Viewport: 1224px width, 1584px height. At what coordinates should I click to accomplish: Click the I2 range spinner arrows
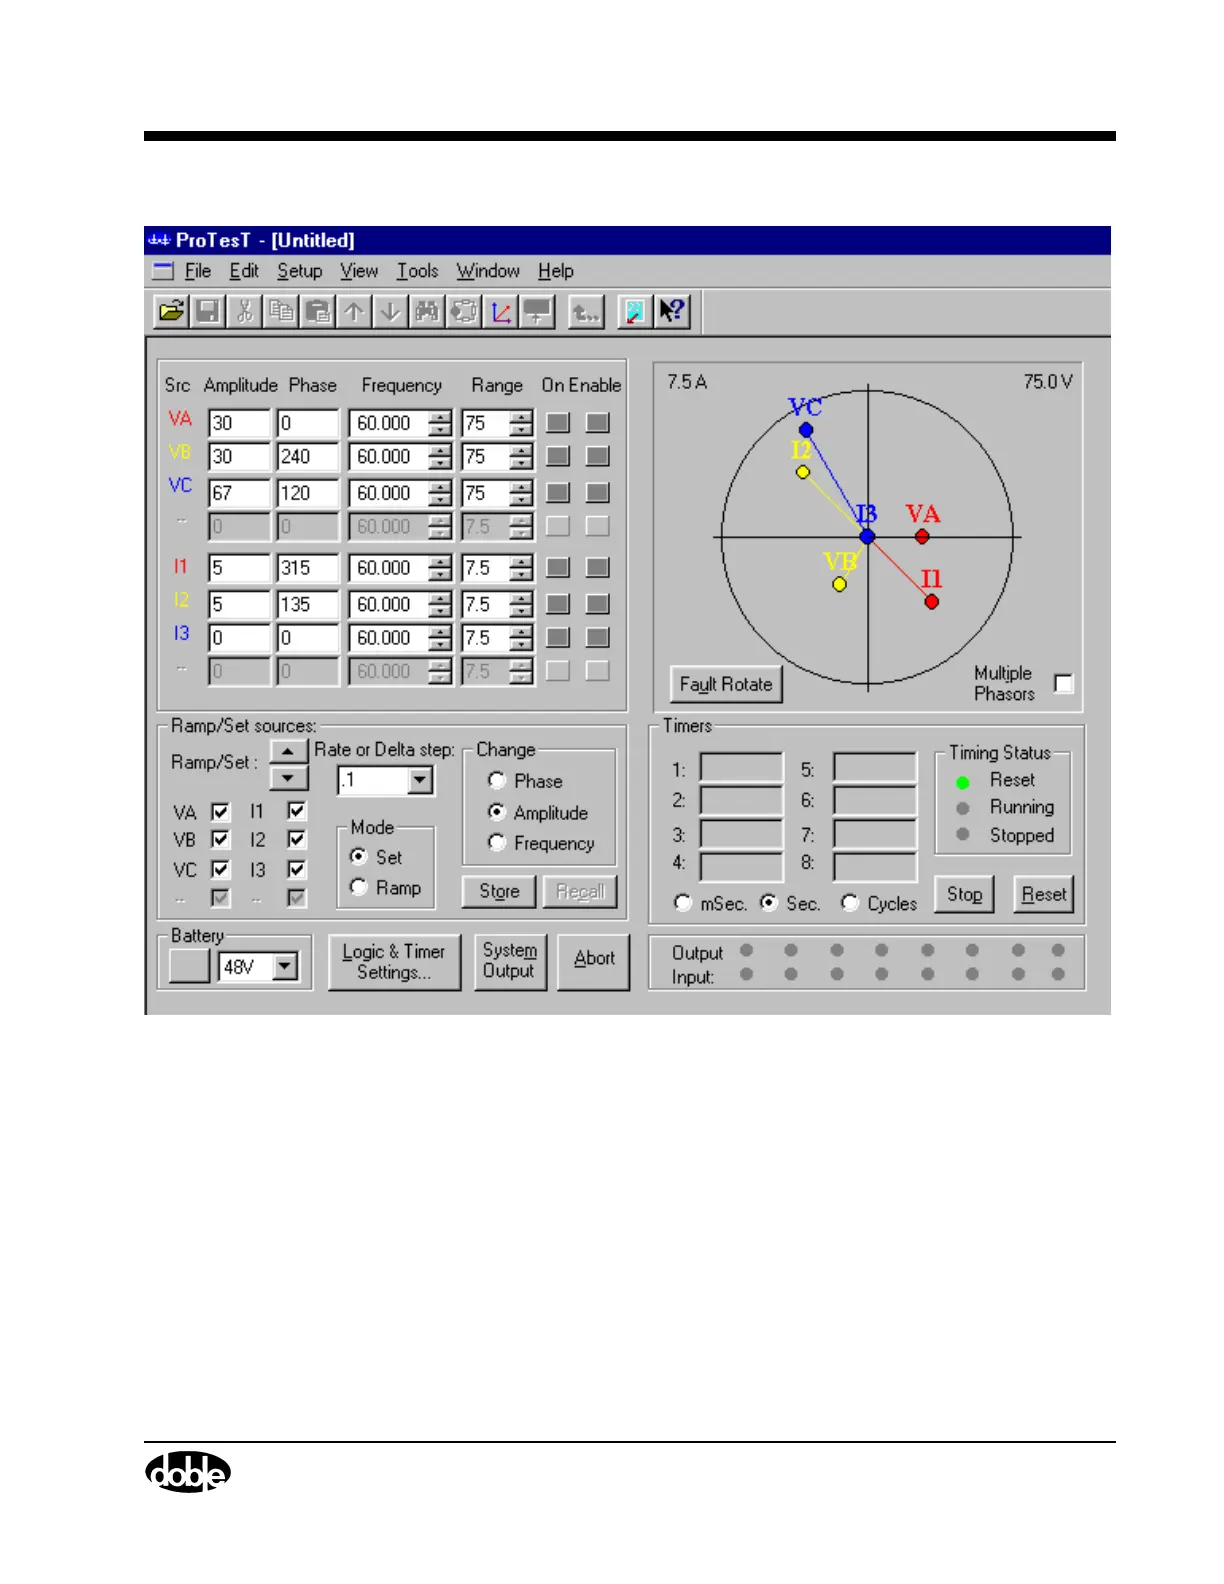coord(521,604)
